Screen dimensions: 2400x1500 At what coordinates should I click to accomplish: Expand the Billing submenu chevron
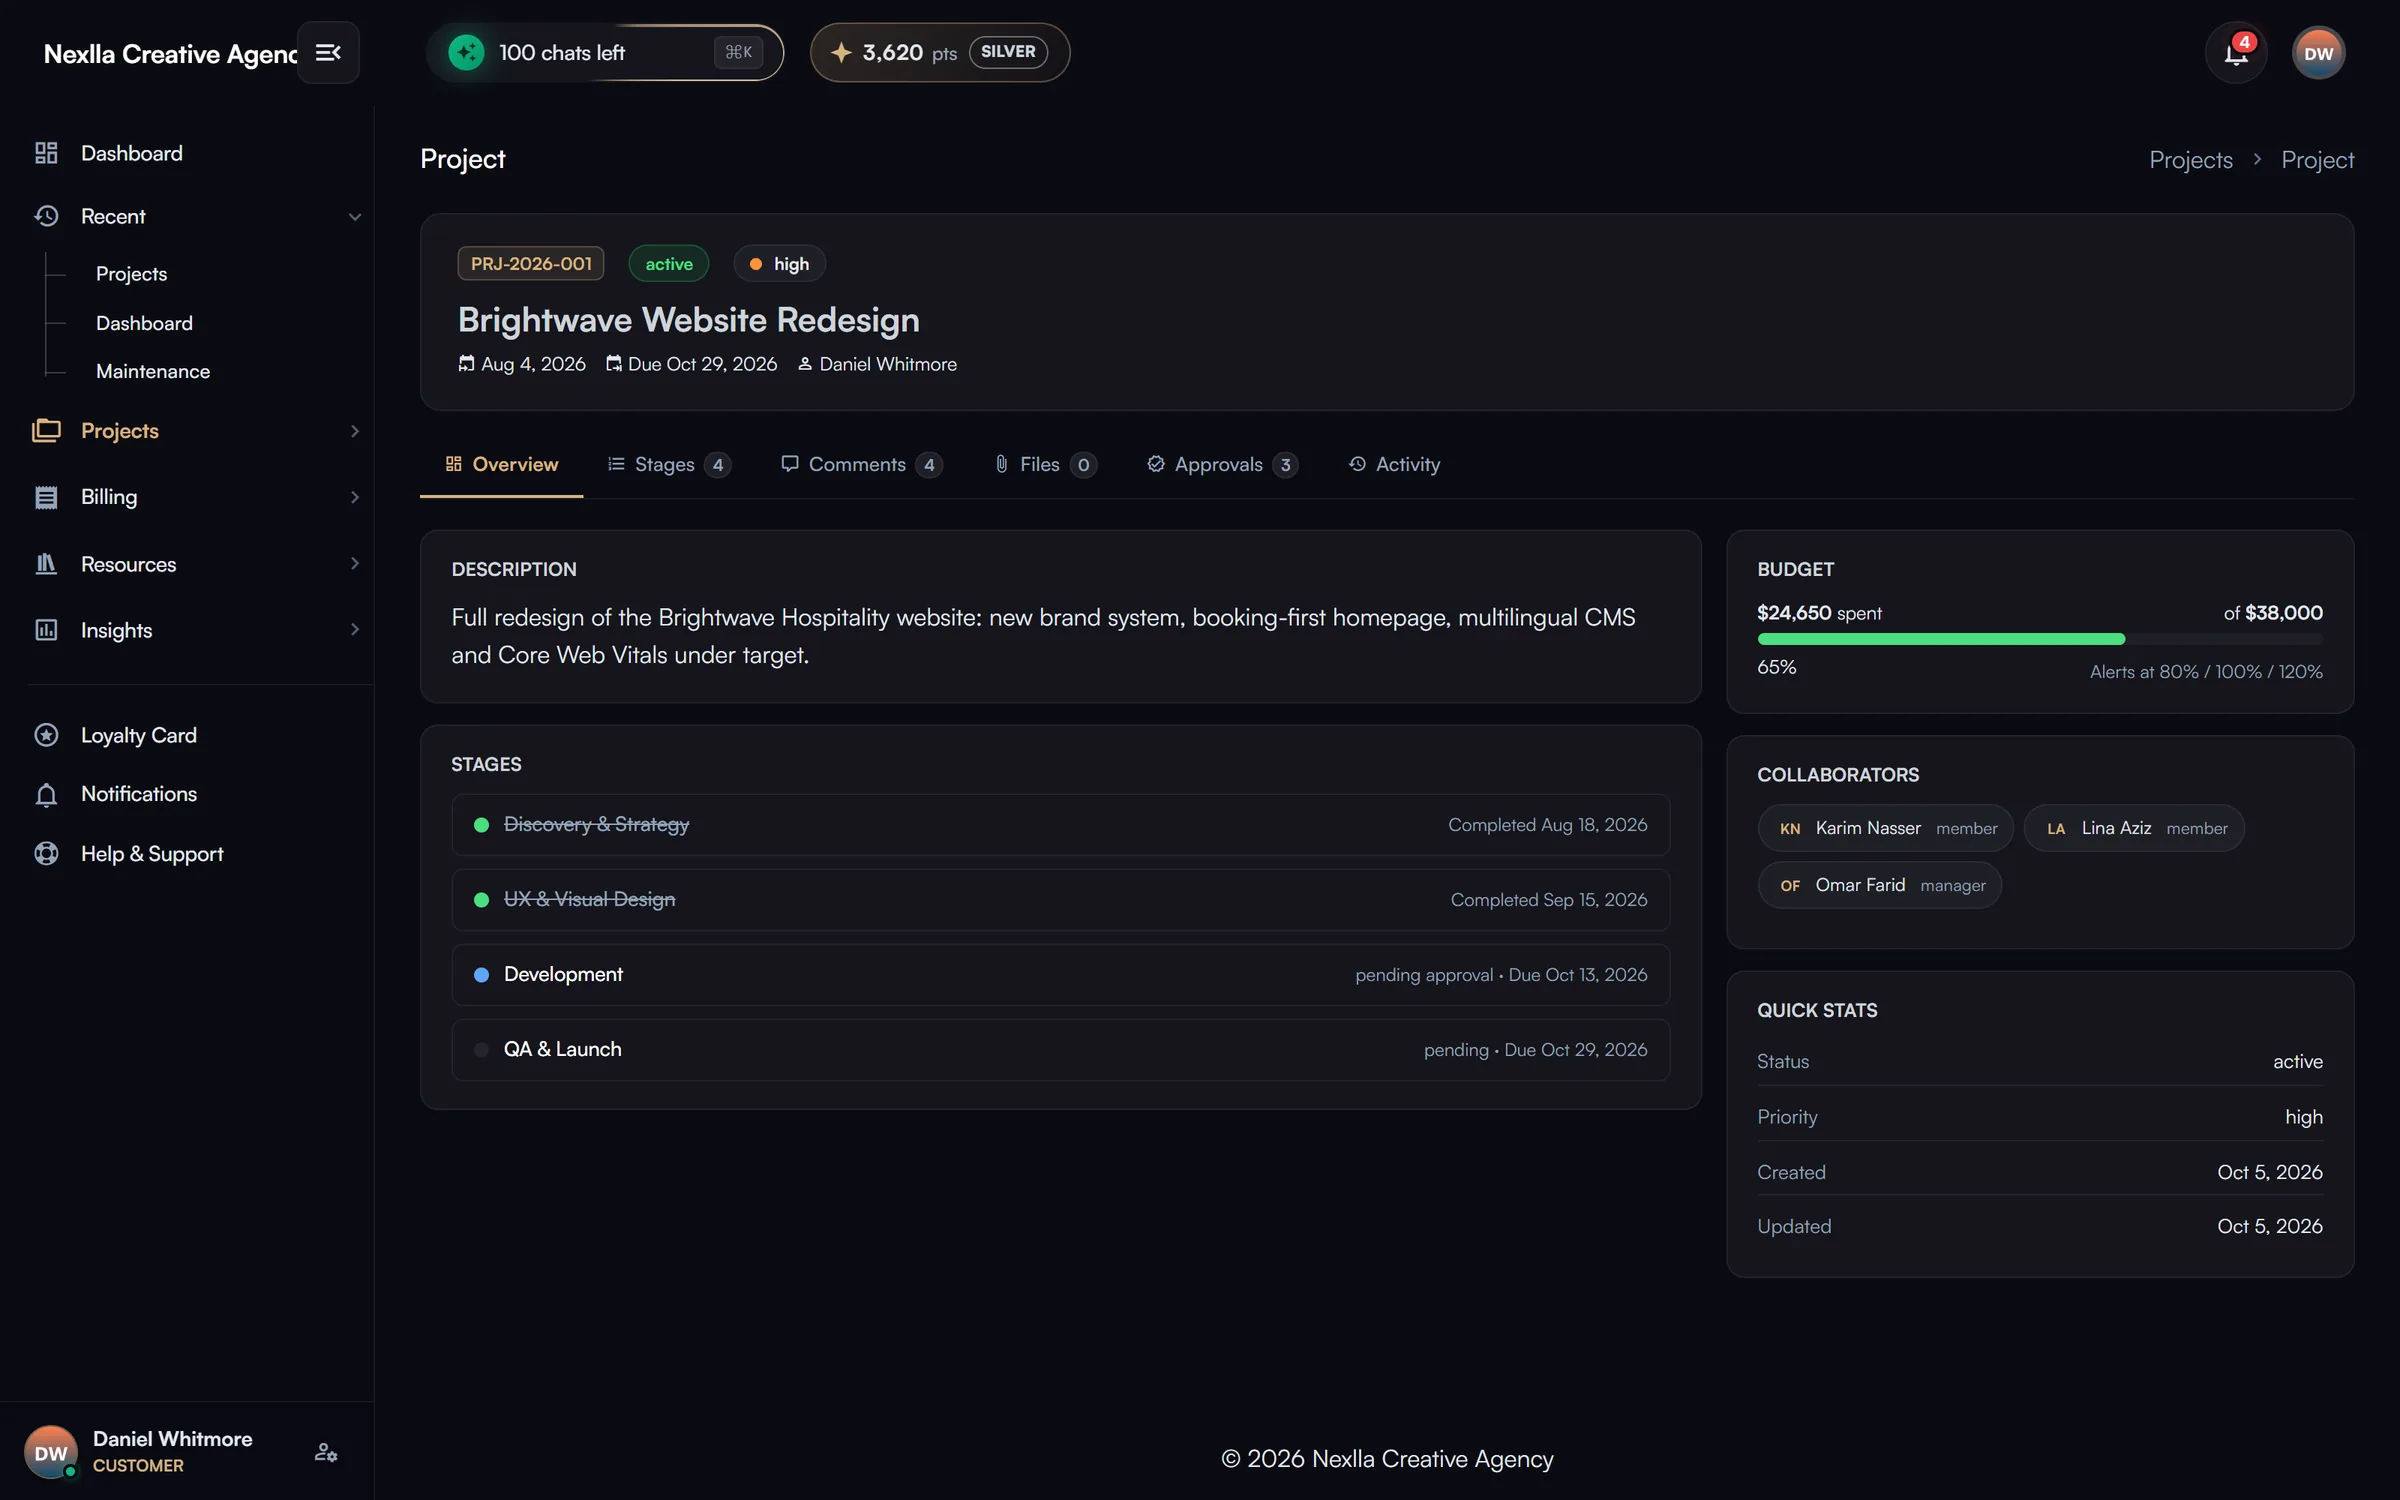coord(354,497)
